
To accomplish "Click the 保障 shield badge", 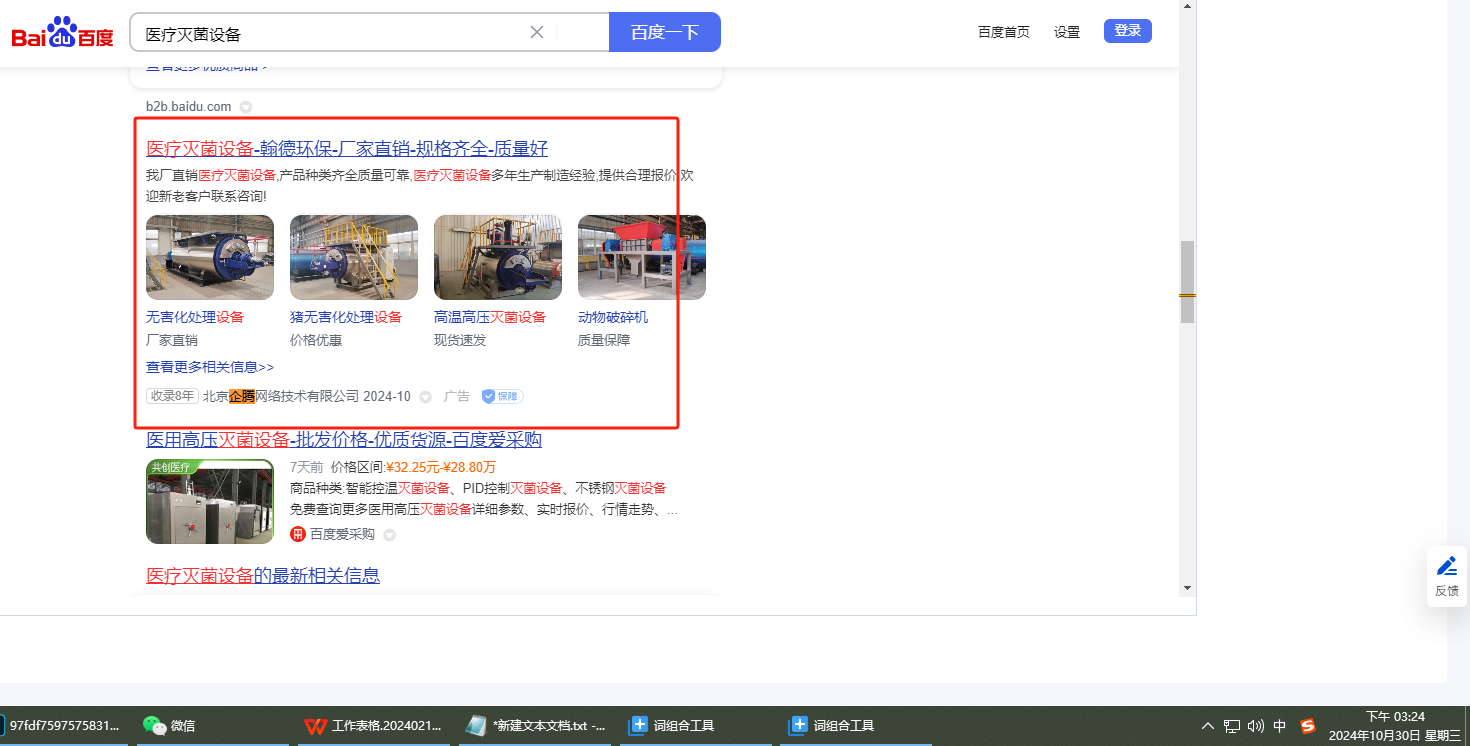I will click(501, 396).
